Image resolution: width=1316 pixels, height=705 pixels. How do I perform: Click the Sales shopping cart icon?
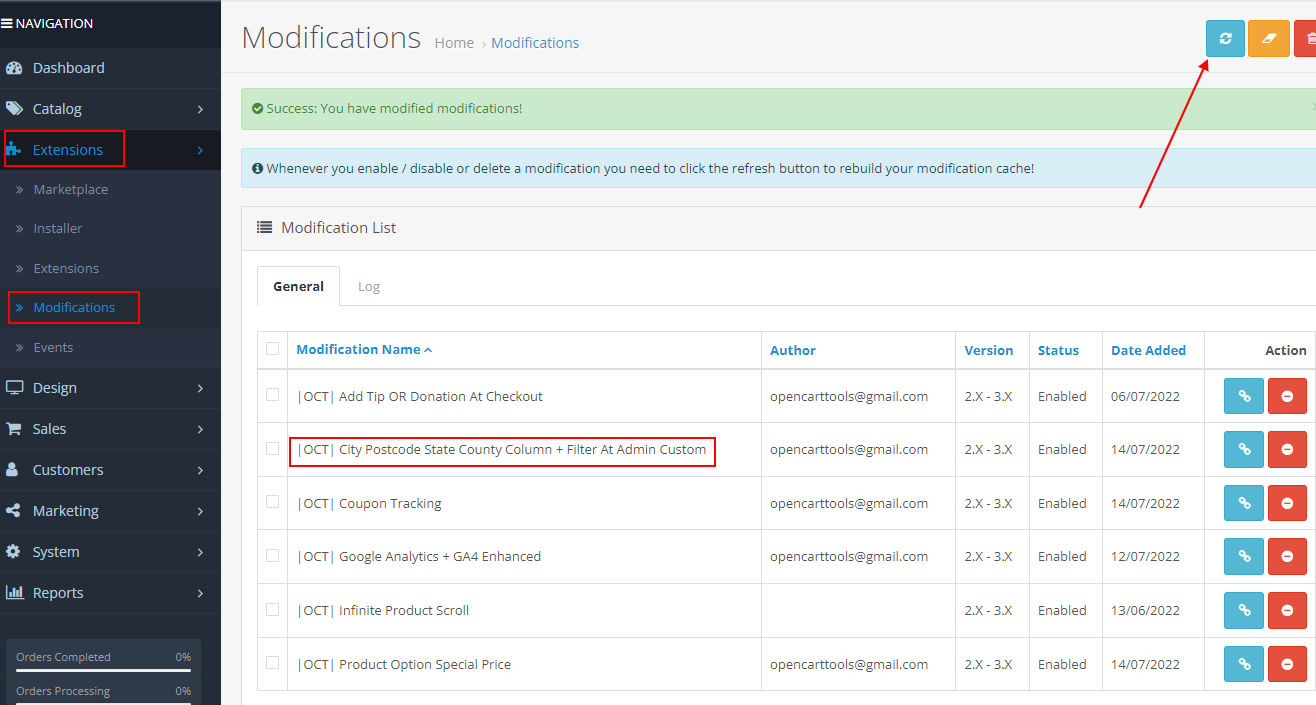[14, 429]
